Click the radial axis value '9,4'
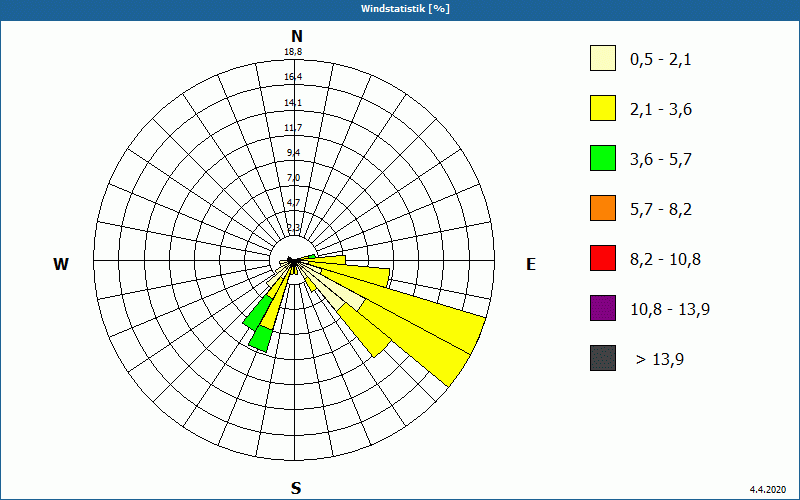Screen dimensions: 800x500 pyautogui.click(x=293, y=153)
